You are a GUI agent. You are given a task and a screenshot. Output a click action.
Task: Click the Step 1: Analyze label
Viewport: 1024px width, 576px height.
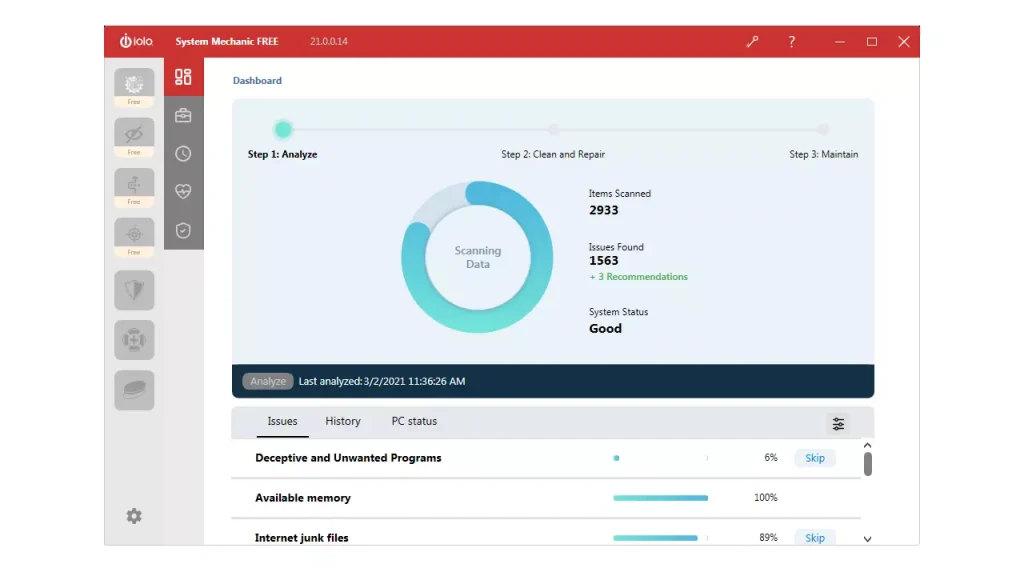coord(283,154)
